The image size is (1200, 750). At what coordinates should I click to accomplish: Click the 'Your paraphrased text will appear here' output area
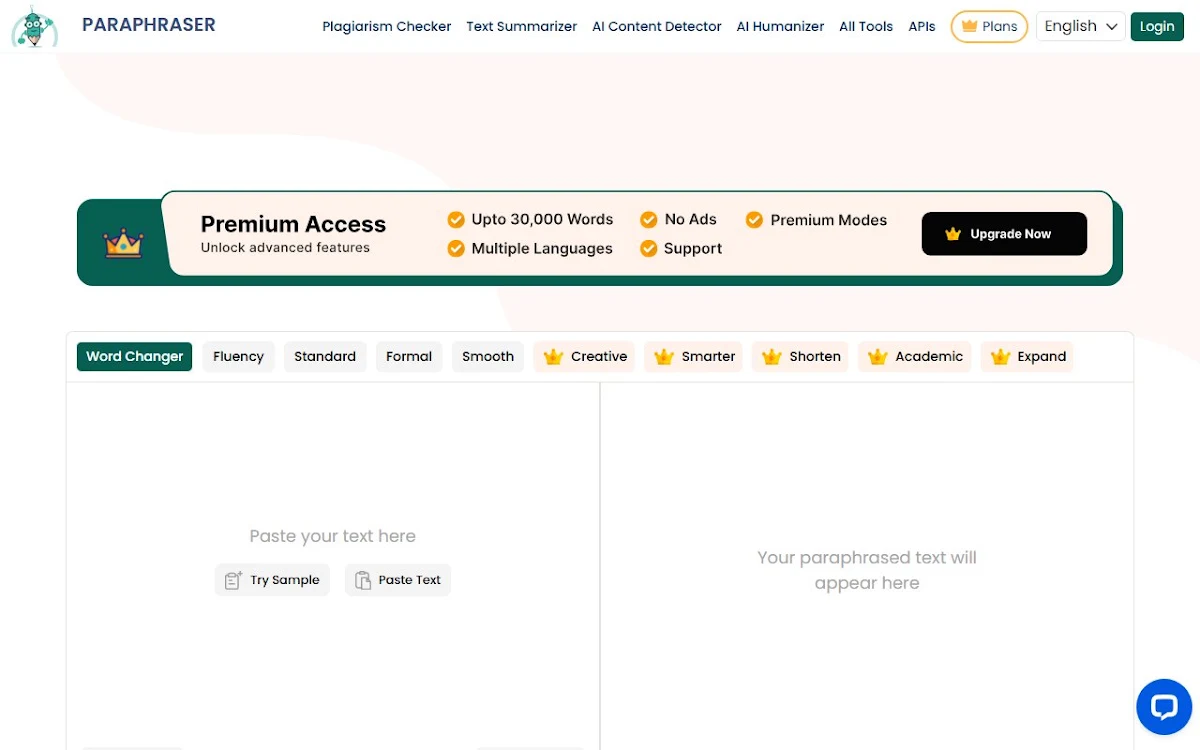[x=867, y=570]
